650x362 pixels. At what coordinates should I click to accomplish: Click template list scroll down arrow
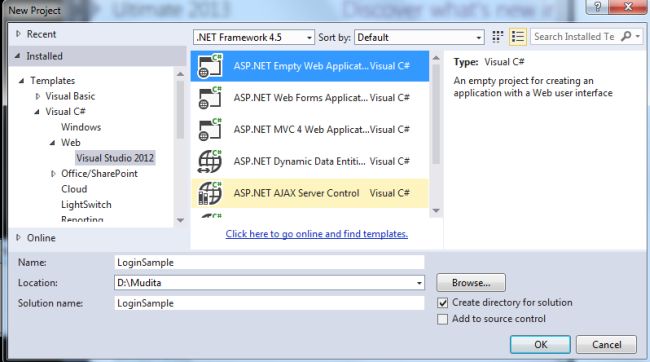pos(436,211)
